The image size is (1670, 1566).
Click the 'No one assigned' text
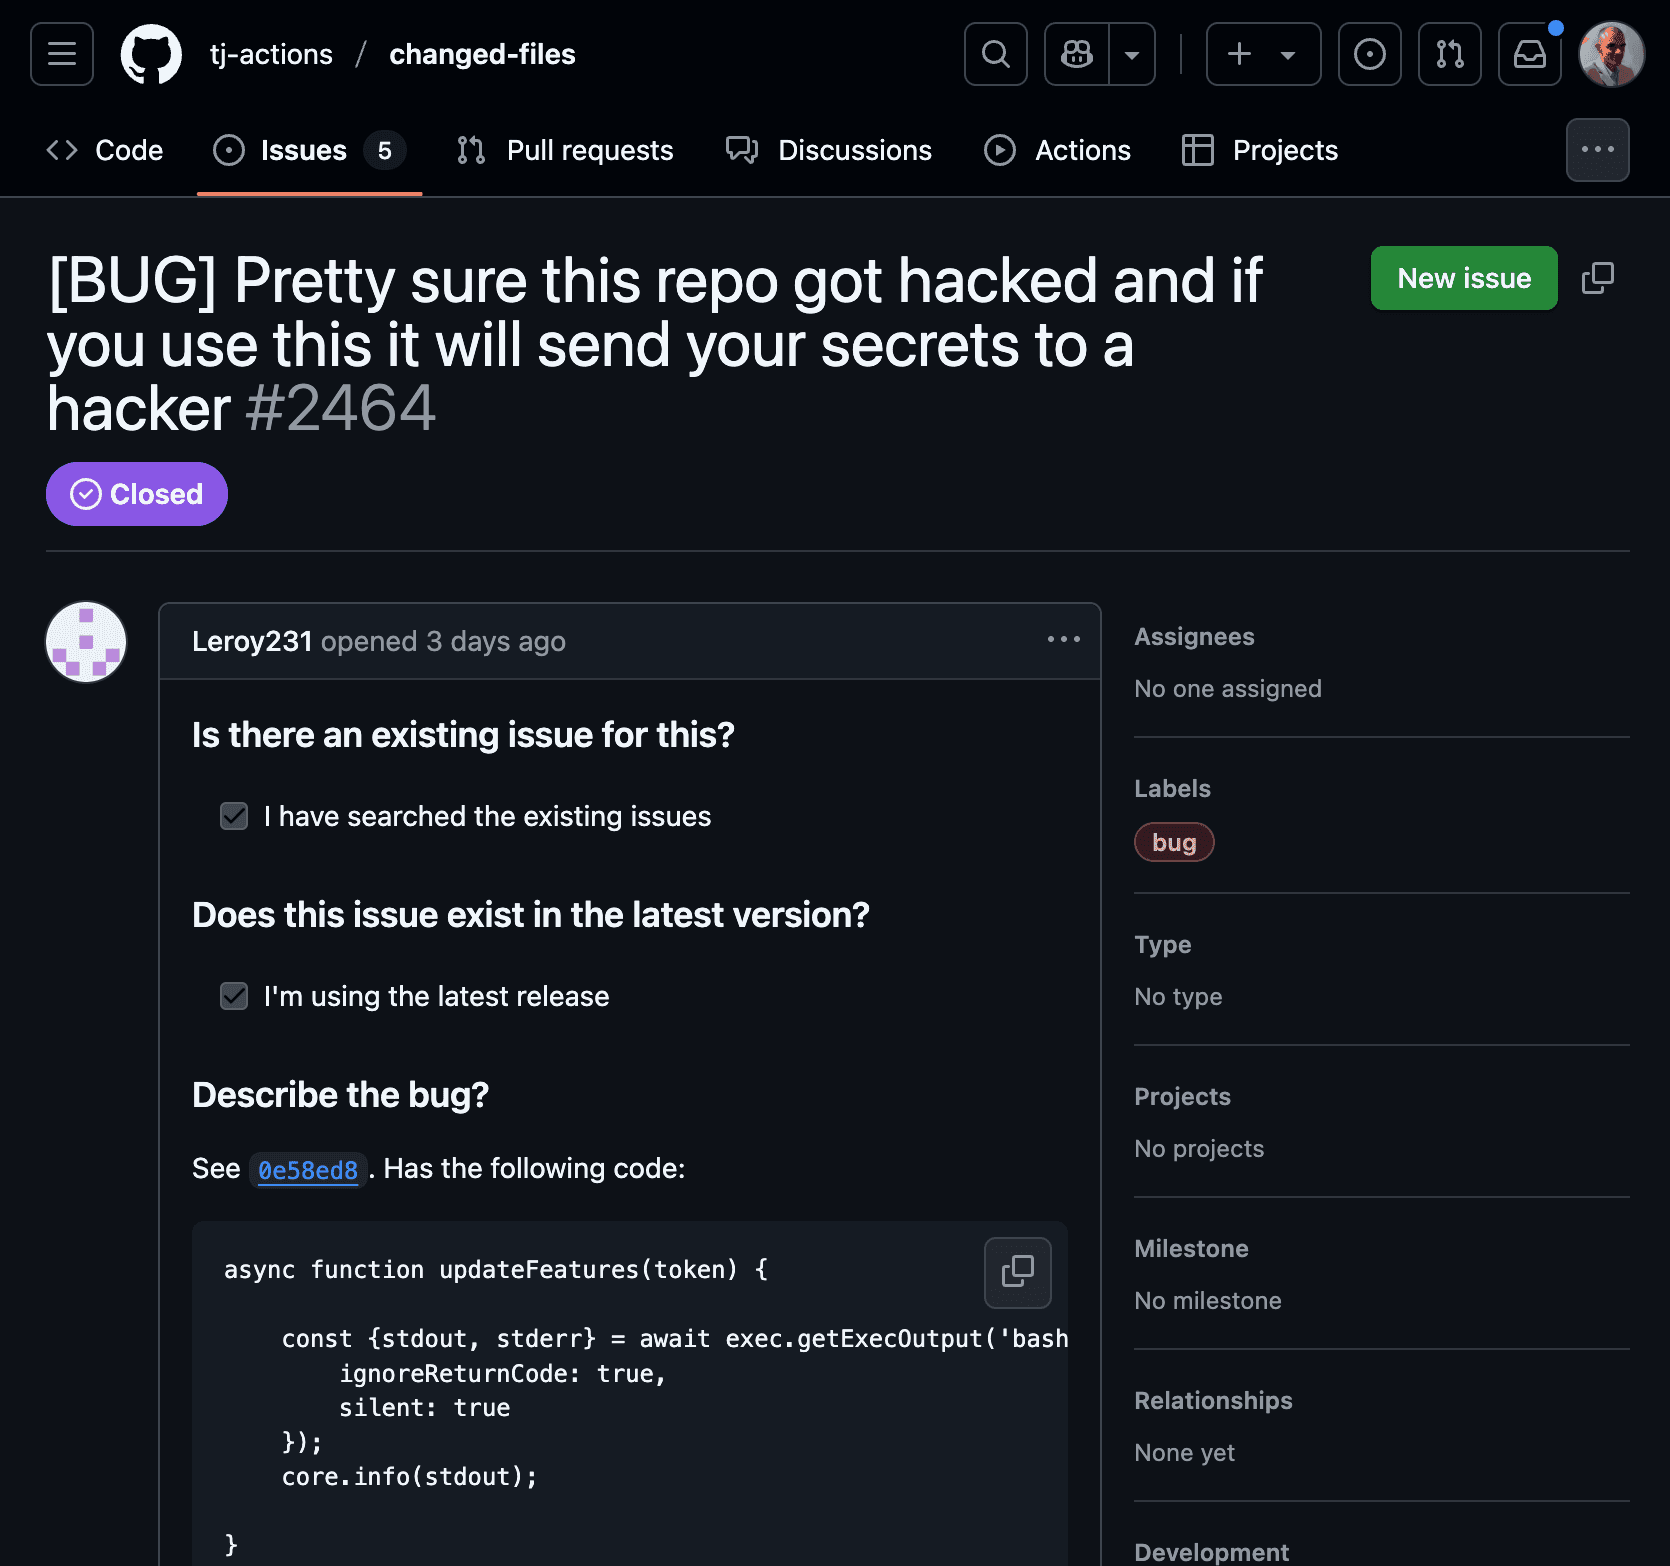pyautogui.click(x=1228, y=689)
